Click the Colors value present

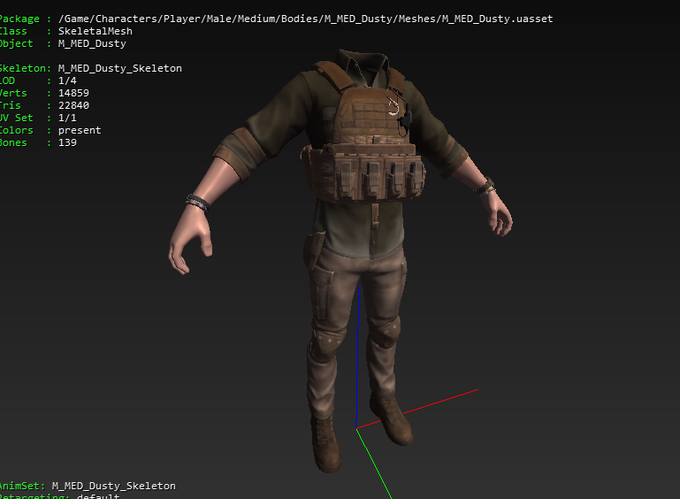(80, 130)
